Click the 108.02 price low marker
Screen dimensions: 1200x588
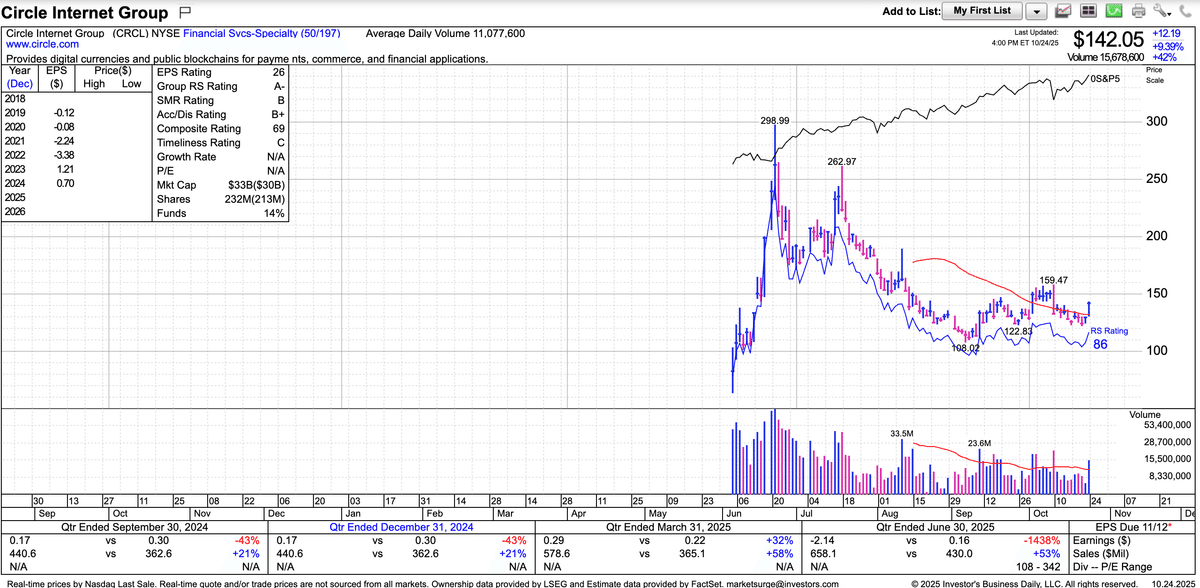click(x=966, y=349)
